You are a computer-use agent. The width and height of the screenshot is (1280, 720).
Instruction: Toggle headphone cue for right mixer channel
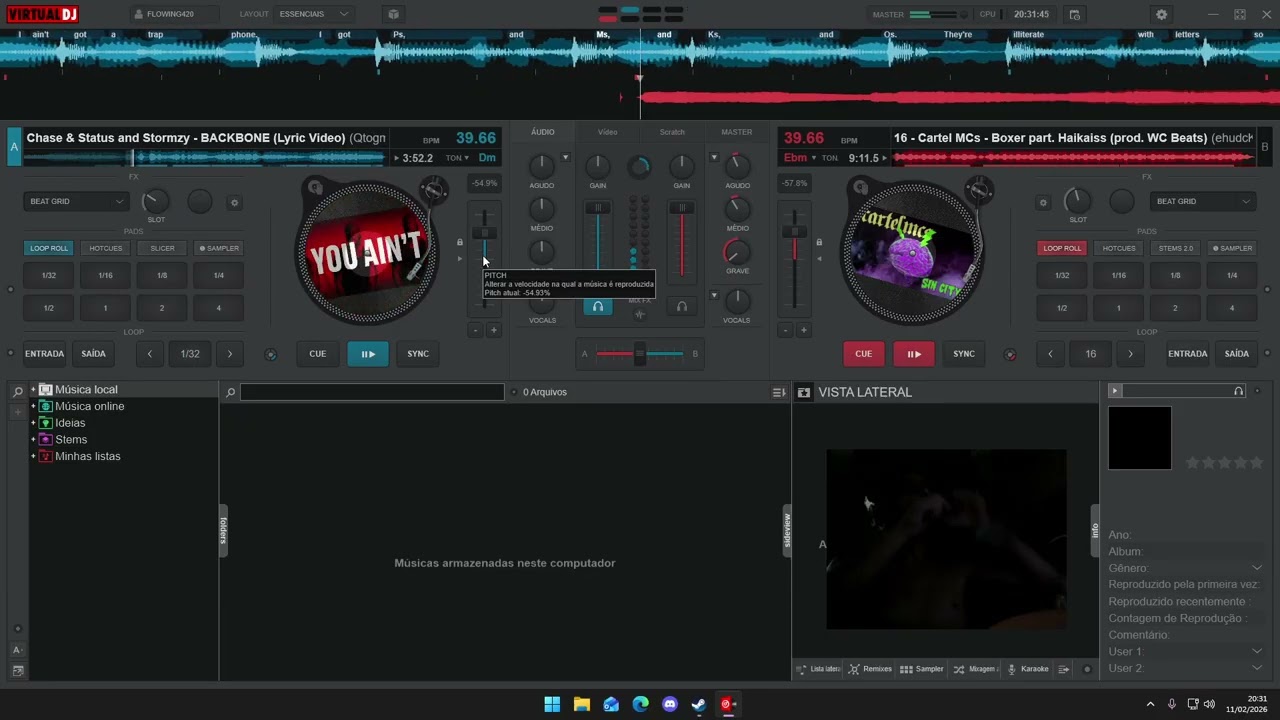tap(682, 306)
